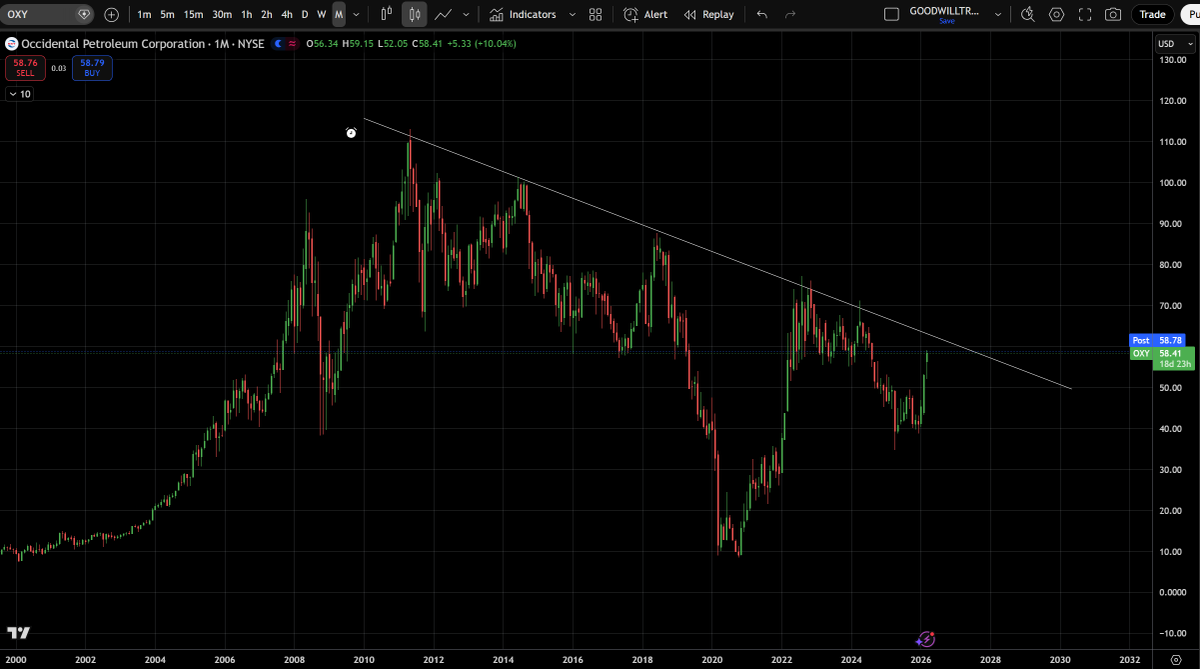Select the 1h timeframe
1200x669 pixels.
(x=246, y=15)
